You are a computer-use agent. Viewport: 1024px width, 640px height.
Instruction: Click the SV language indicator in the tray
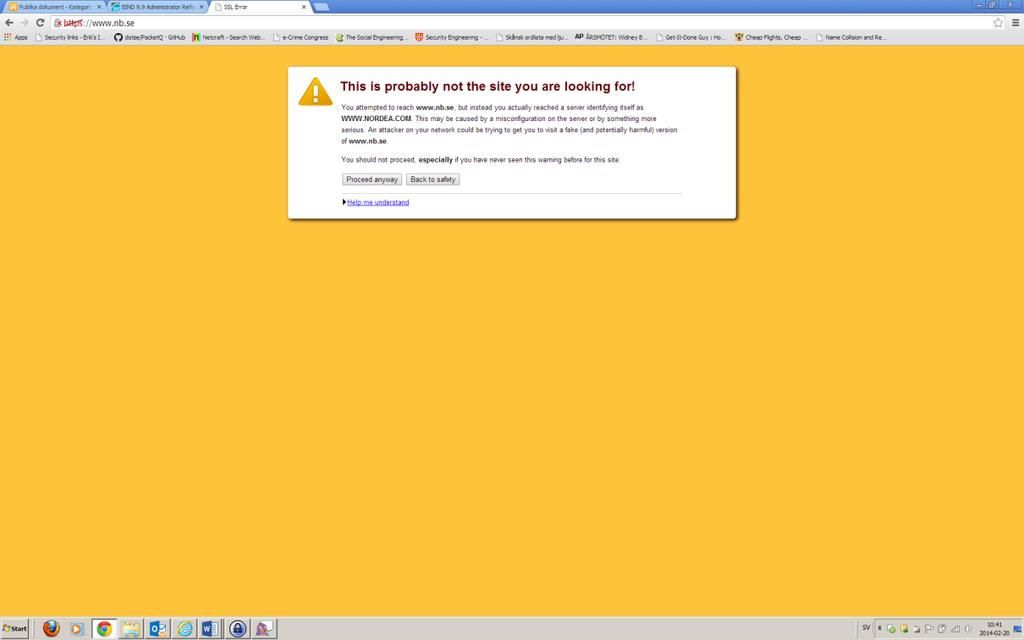tap(866, 628)
